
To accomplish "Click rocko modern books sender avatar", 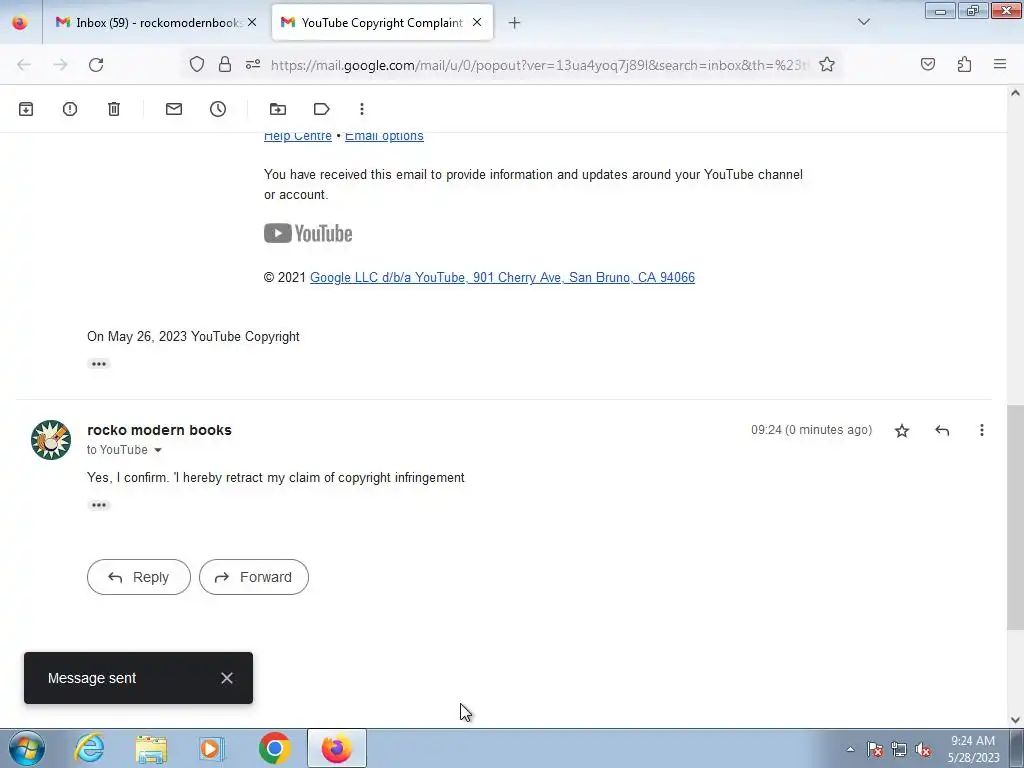I will pos(51,440).
